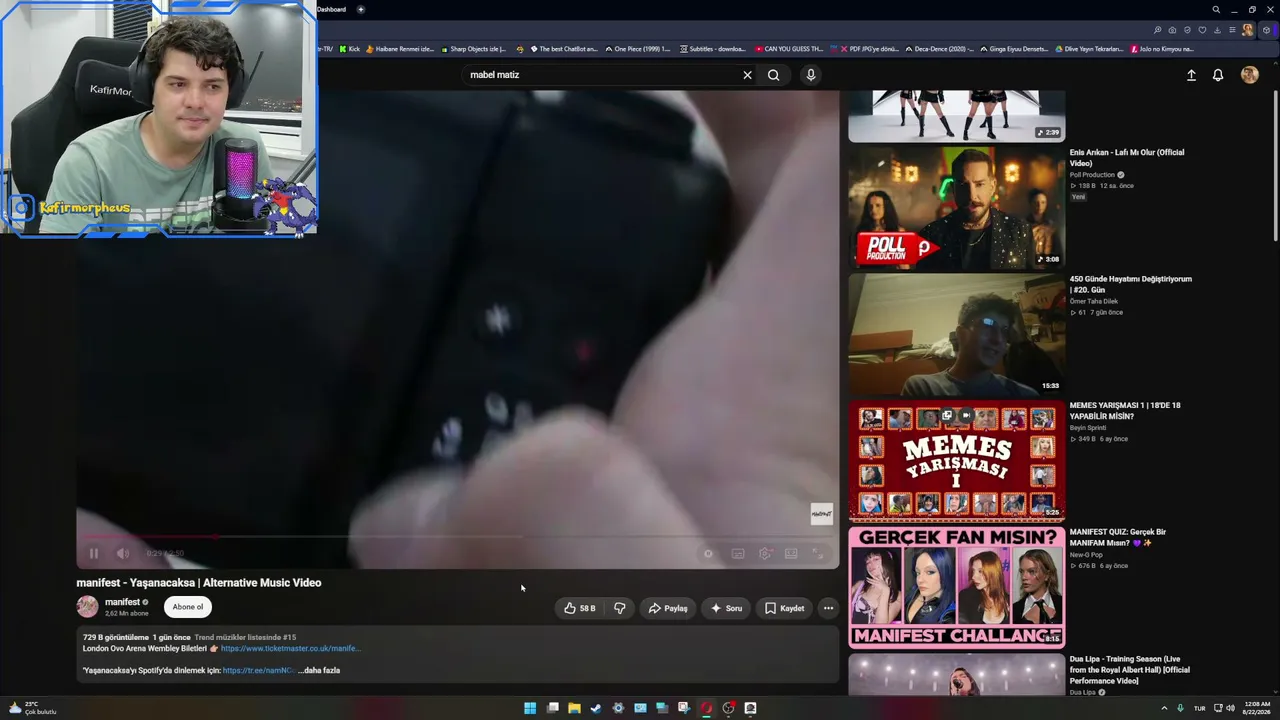Seek on the video progress bar
This screenshot has height=720, width=1280.
(x=457, y=537)
